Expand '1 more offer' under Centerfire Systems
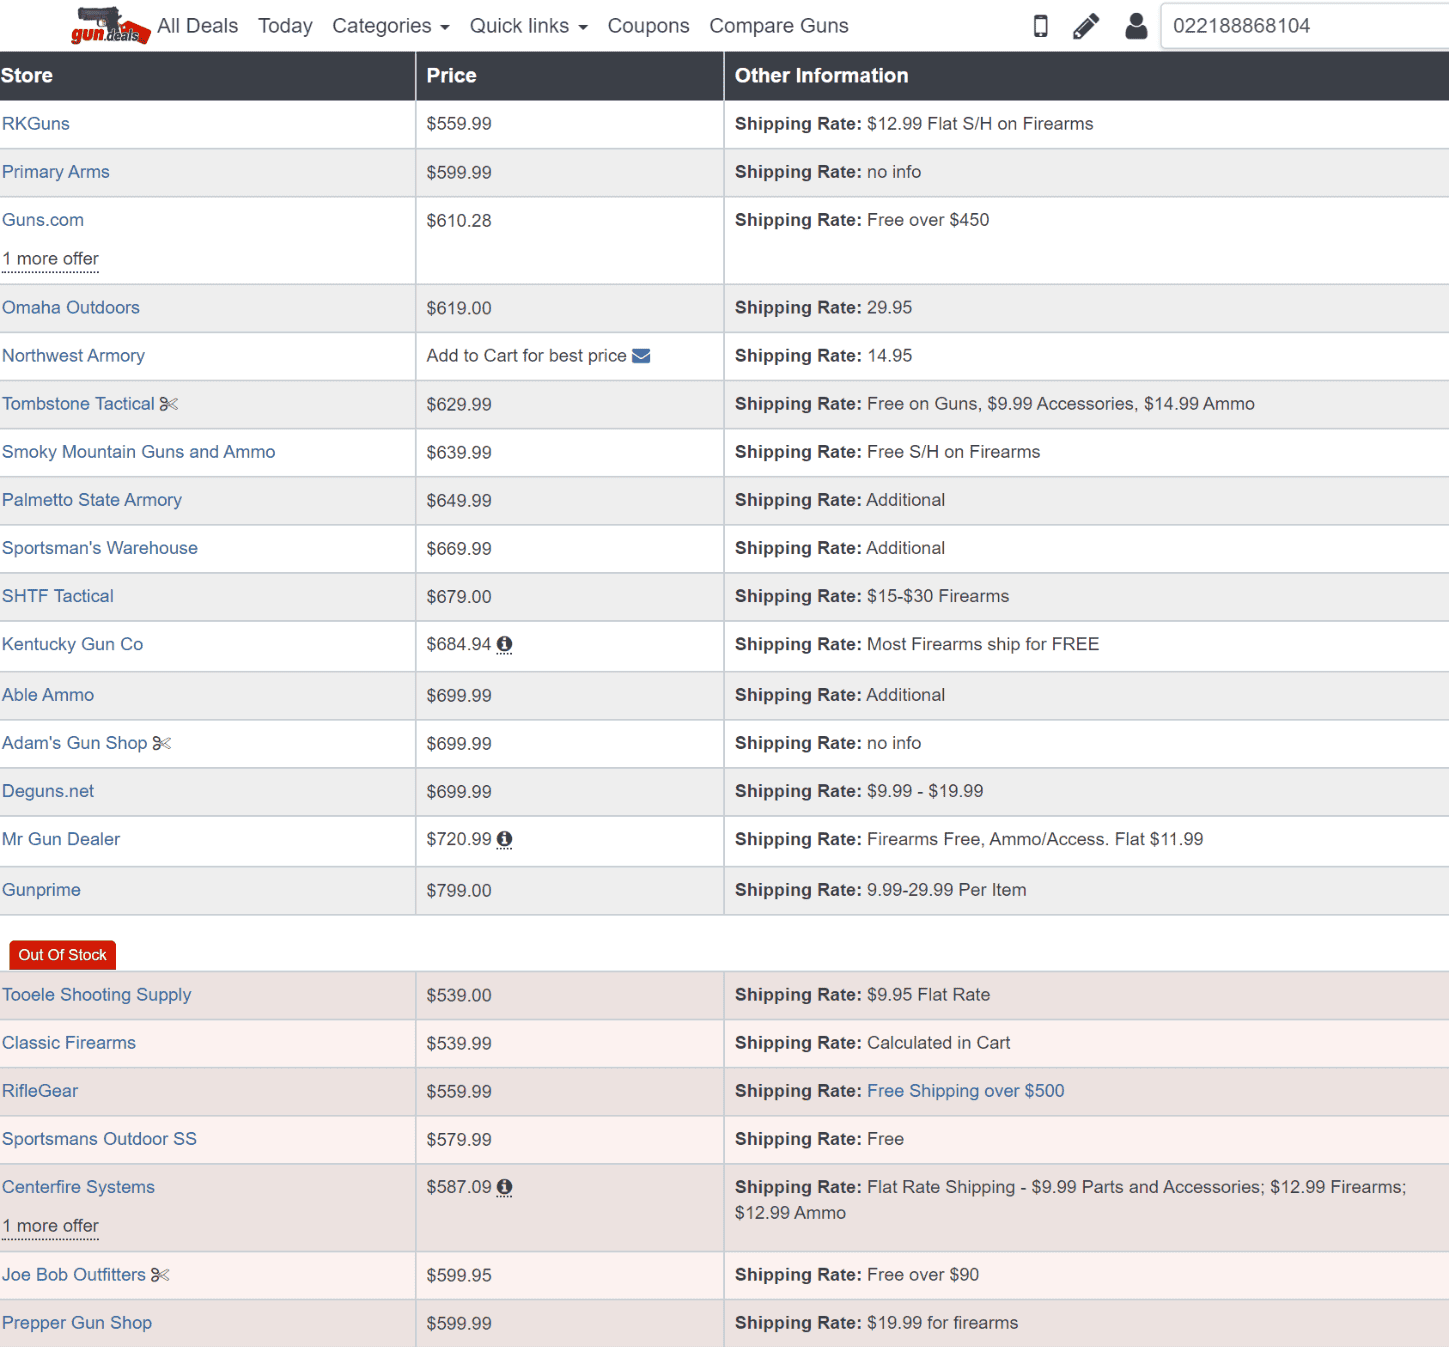Viewport: 1449px width, 1347px height. tap(50, 1226)
